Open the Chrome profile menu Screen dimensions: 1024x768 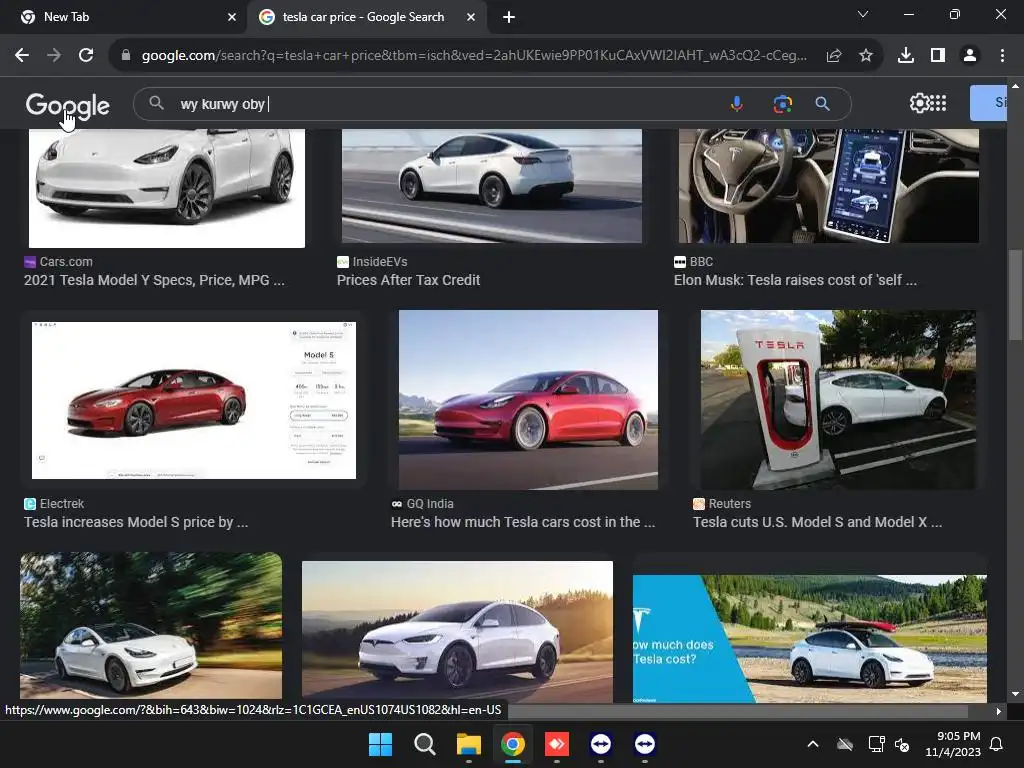pyautogui.click(x=970, y=56)
